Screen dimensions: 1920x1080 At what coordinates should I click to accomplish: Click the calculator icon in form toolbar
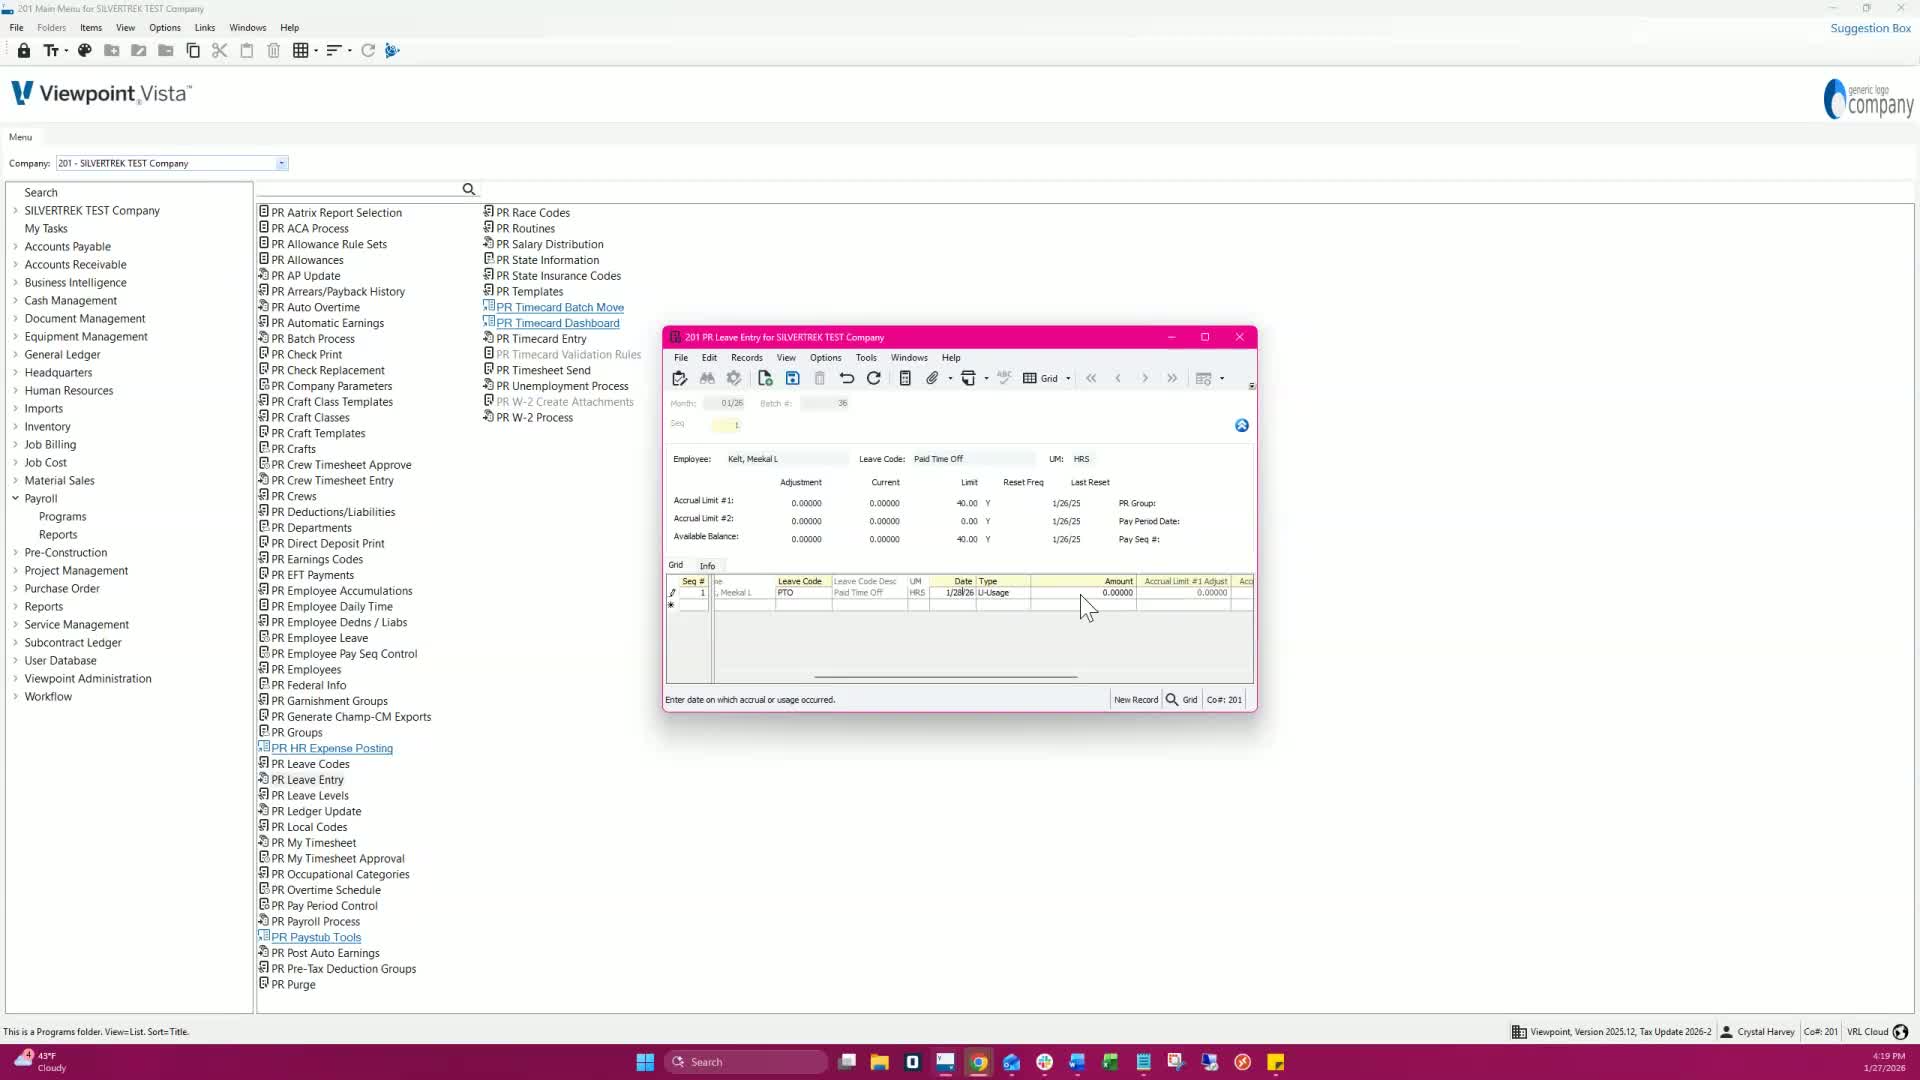[x=905, y=378]
